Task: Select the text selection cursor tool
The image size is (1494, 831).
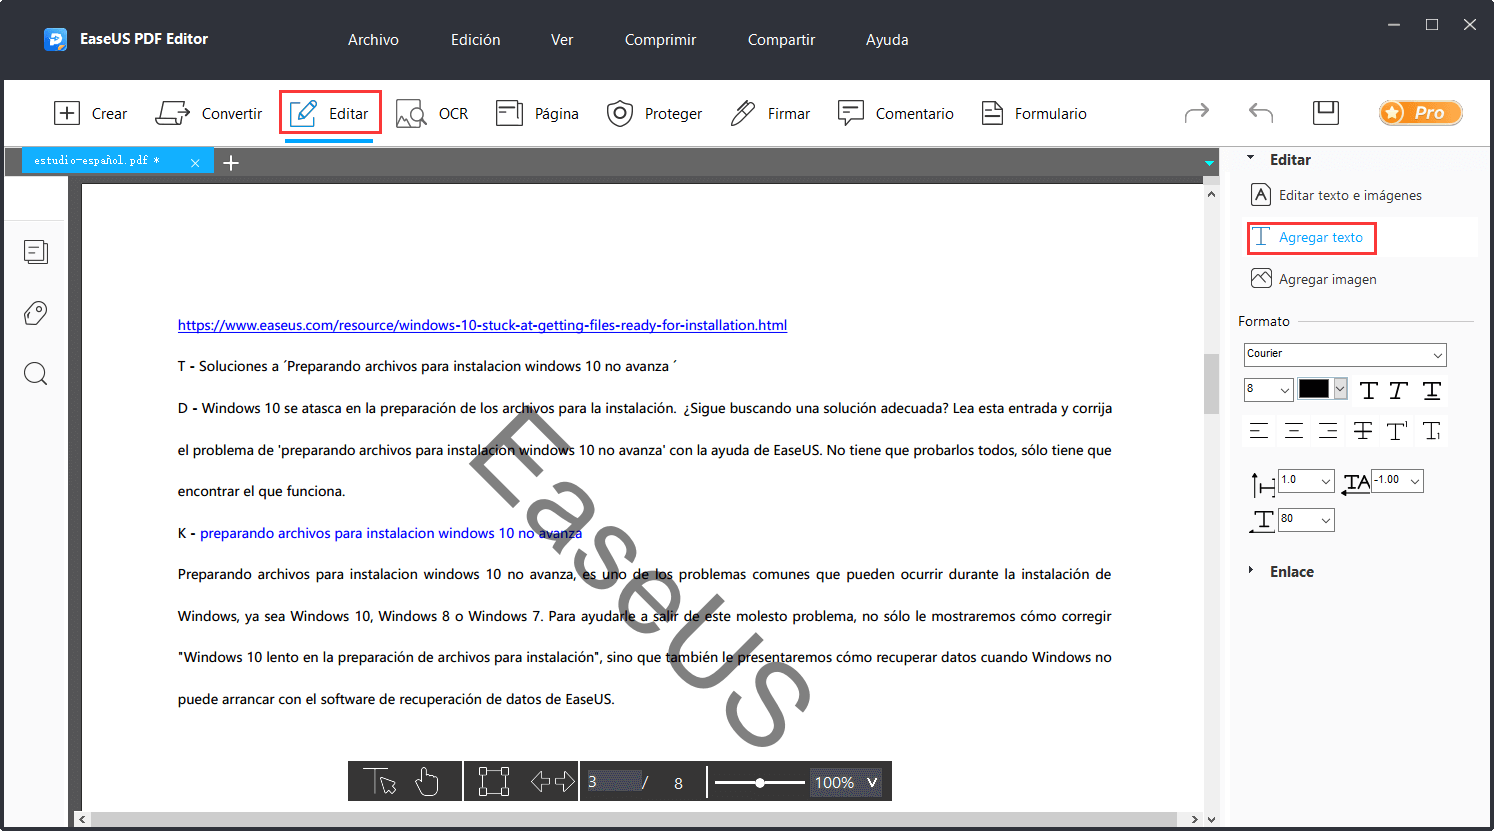Action: click(380, 781)
